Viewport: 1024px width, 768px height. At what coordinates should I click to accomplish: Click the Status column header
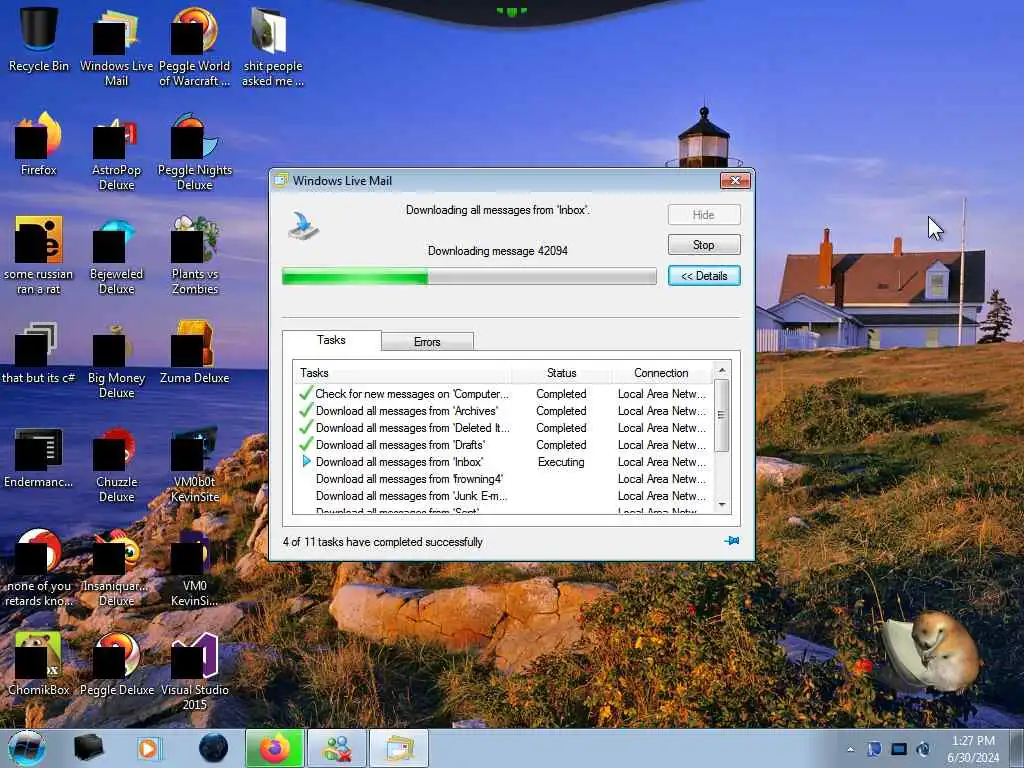(x=562, y=373)
